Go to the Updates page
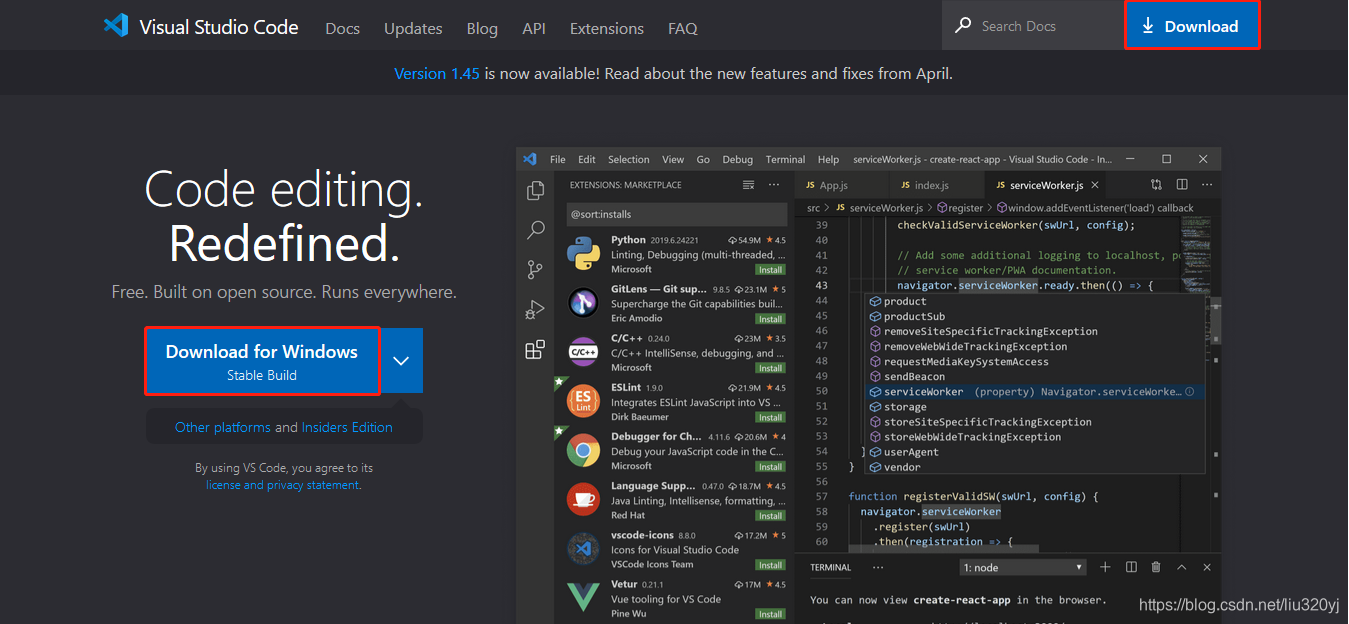 [413, 28]
